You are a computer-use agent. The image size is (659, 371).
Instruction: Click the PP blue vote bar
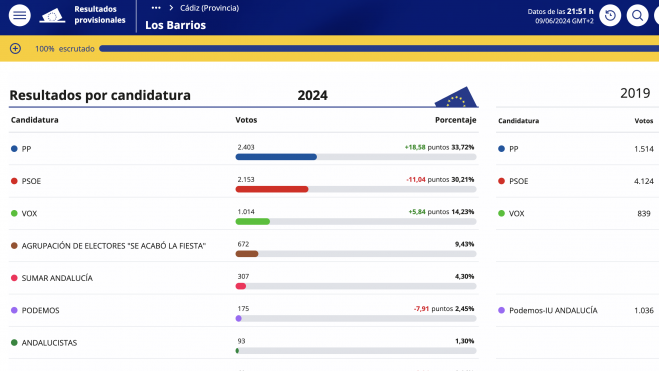coord(276,157)
